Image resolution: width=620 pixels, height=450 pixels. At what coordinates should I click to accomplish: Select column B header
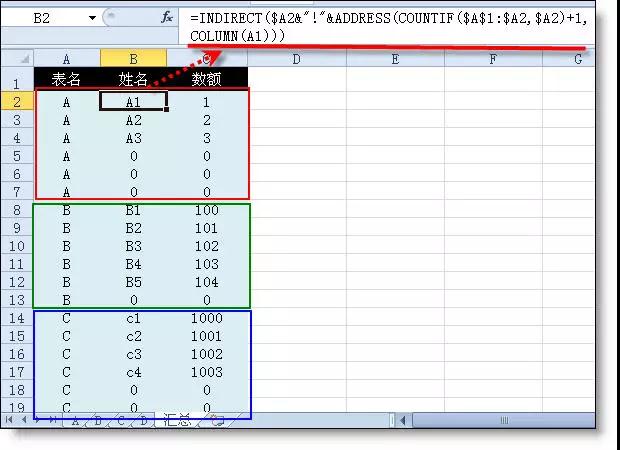(x=133, y=59)
